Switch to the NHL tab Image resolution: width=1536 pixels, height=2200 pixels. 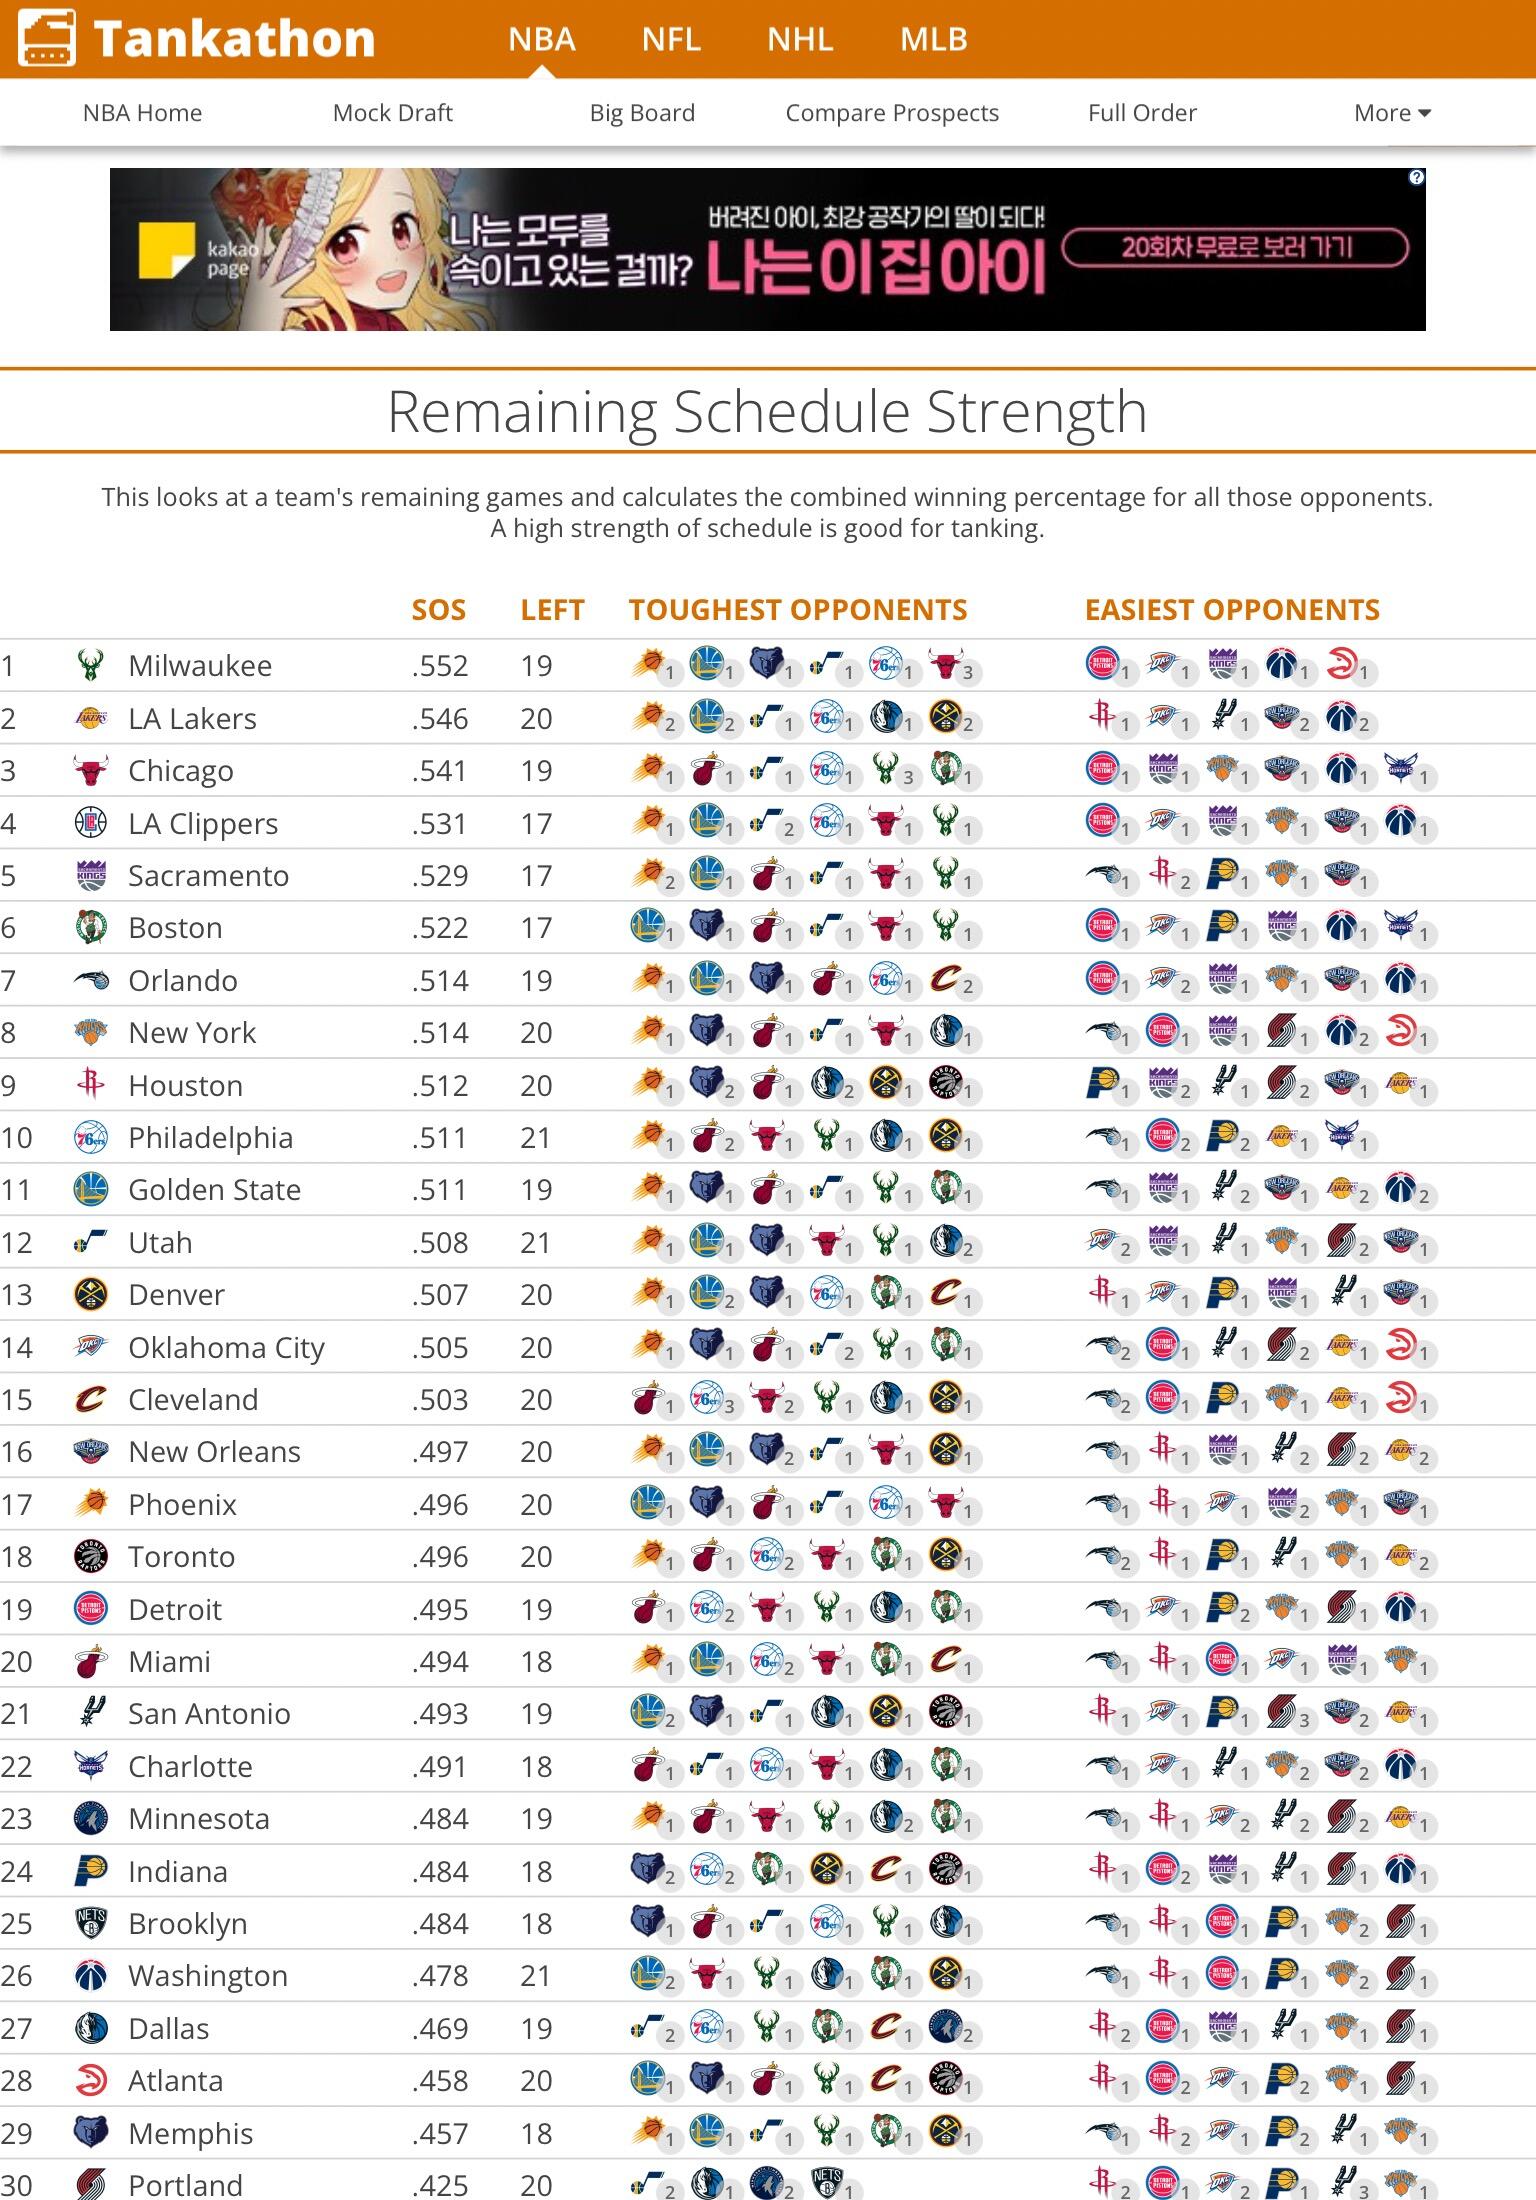click(800, 39)
